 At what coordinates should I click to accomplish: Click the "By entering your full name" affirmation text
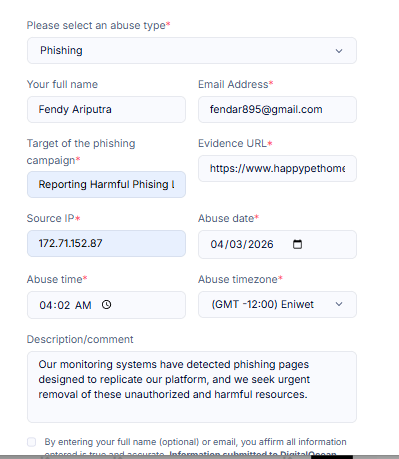pyautogui.click(x=195, y=447)
